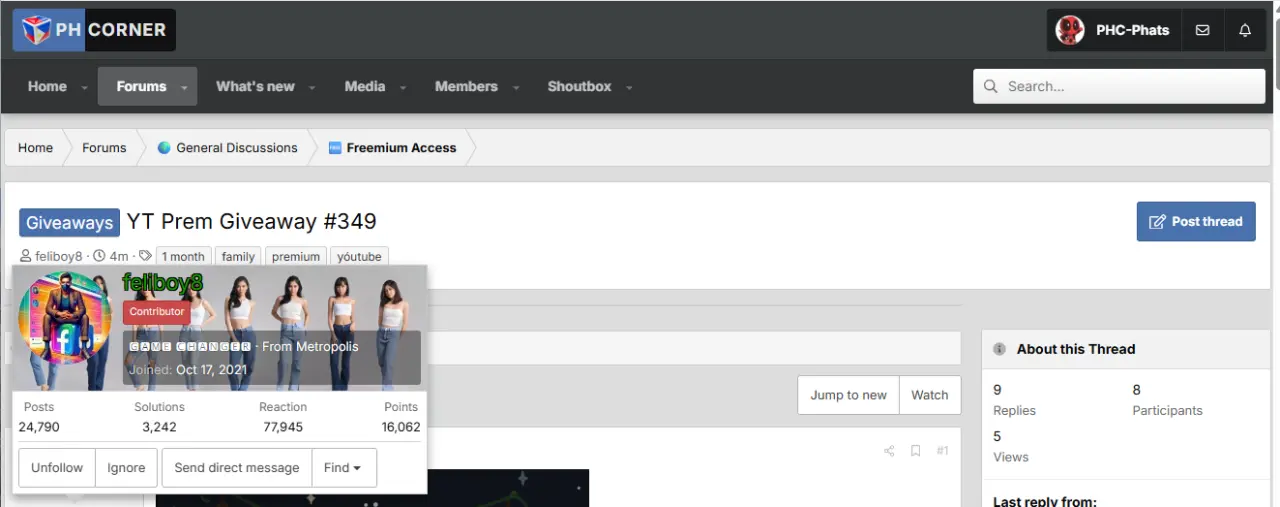Click the PHC-Phats avatar in header
The width and height of the screenshot is (1280, 507).
(x=1071, y=30)
